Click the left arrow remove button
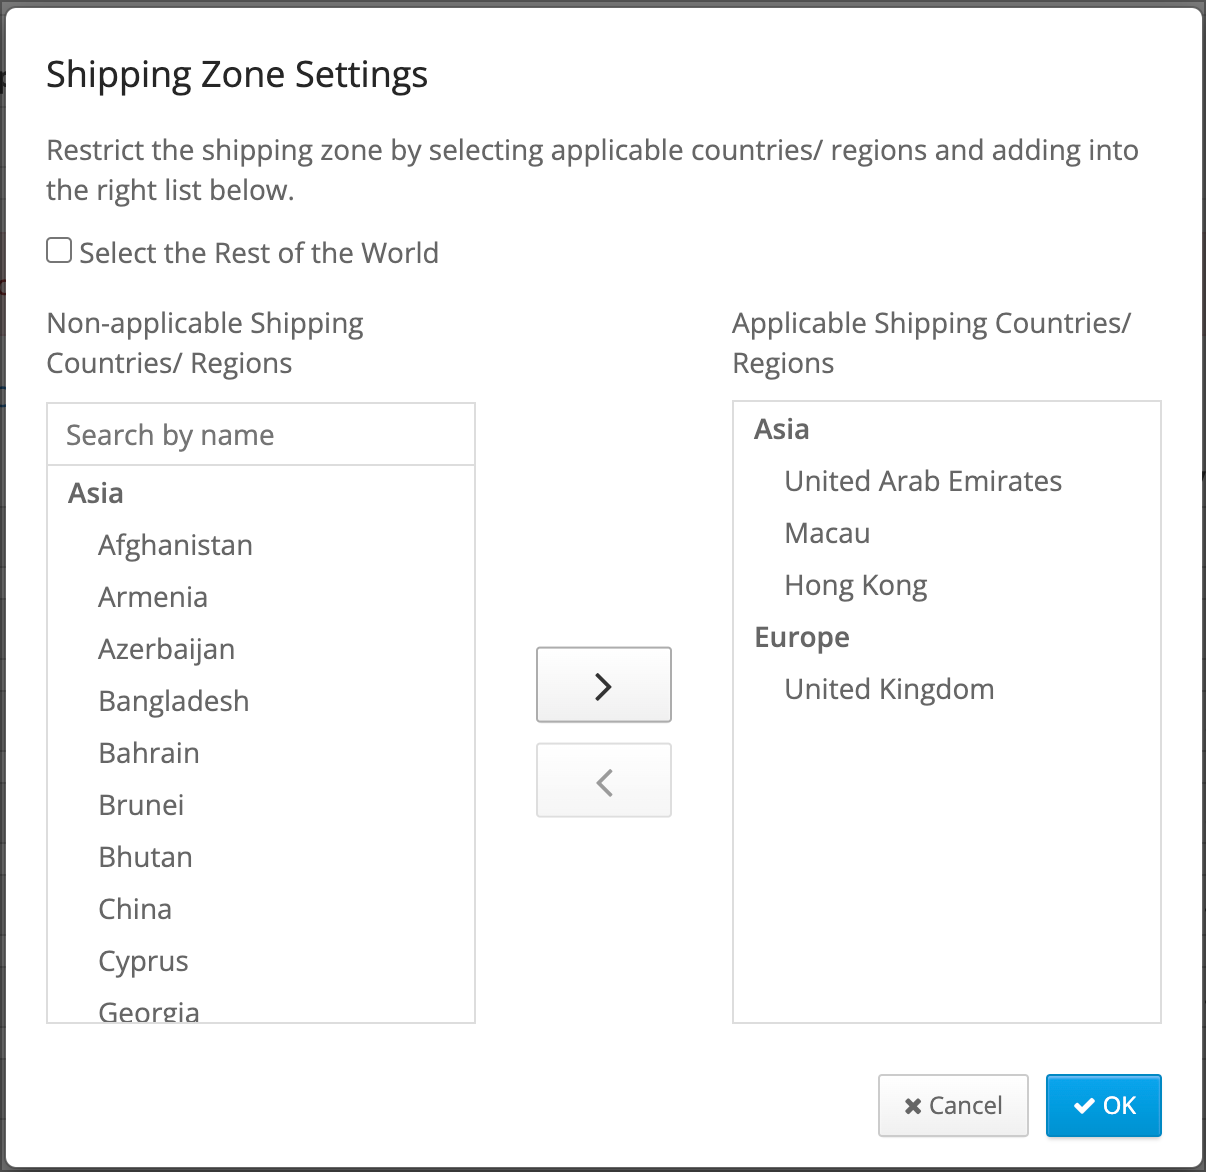Viewport: 1206px width, 1172px height. [x=603, y=780]
